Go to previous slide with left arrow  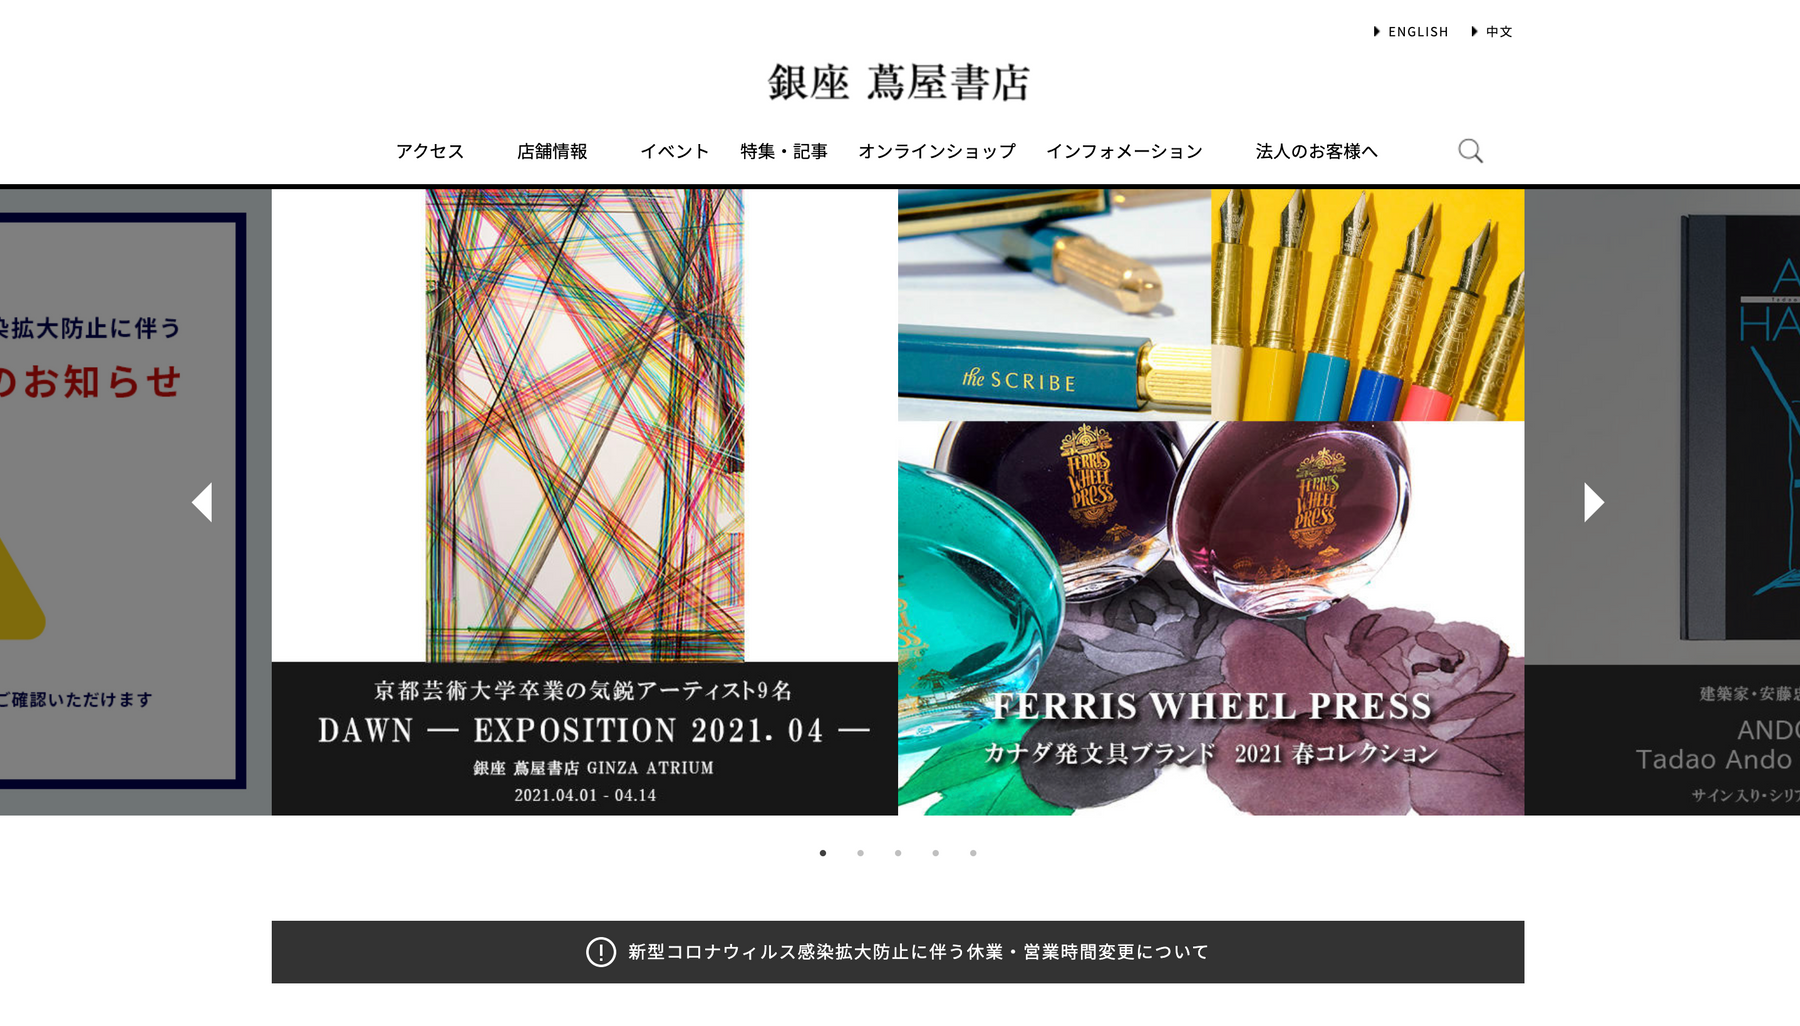pyautogui.click(x=202, y=502)
